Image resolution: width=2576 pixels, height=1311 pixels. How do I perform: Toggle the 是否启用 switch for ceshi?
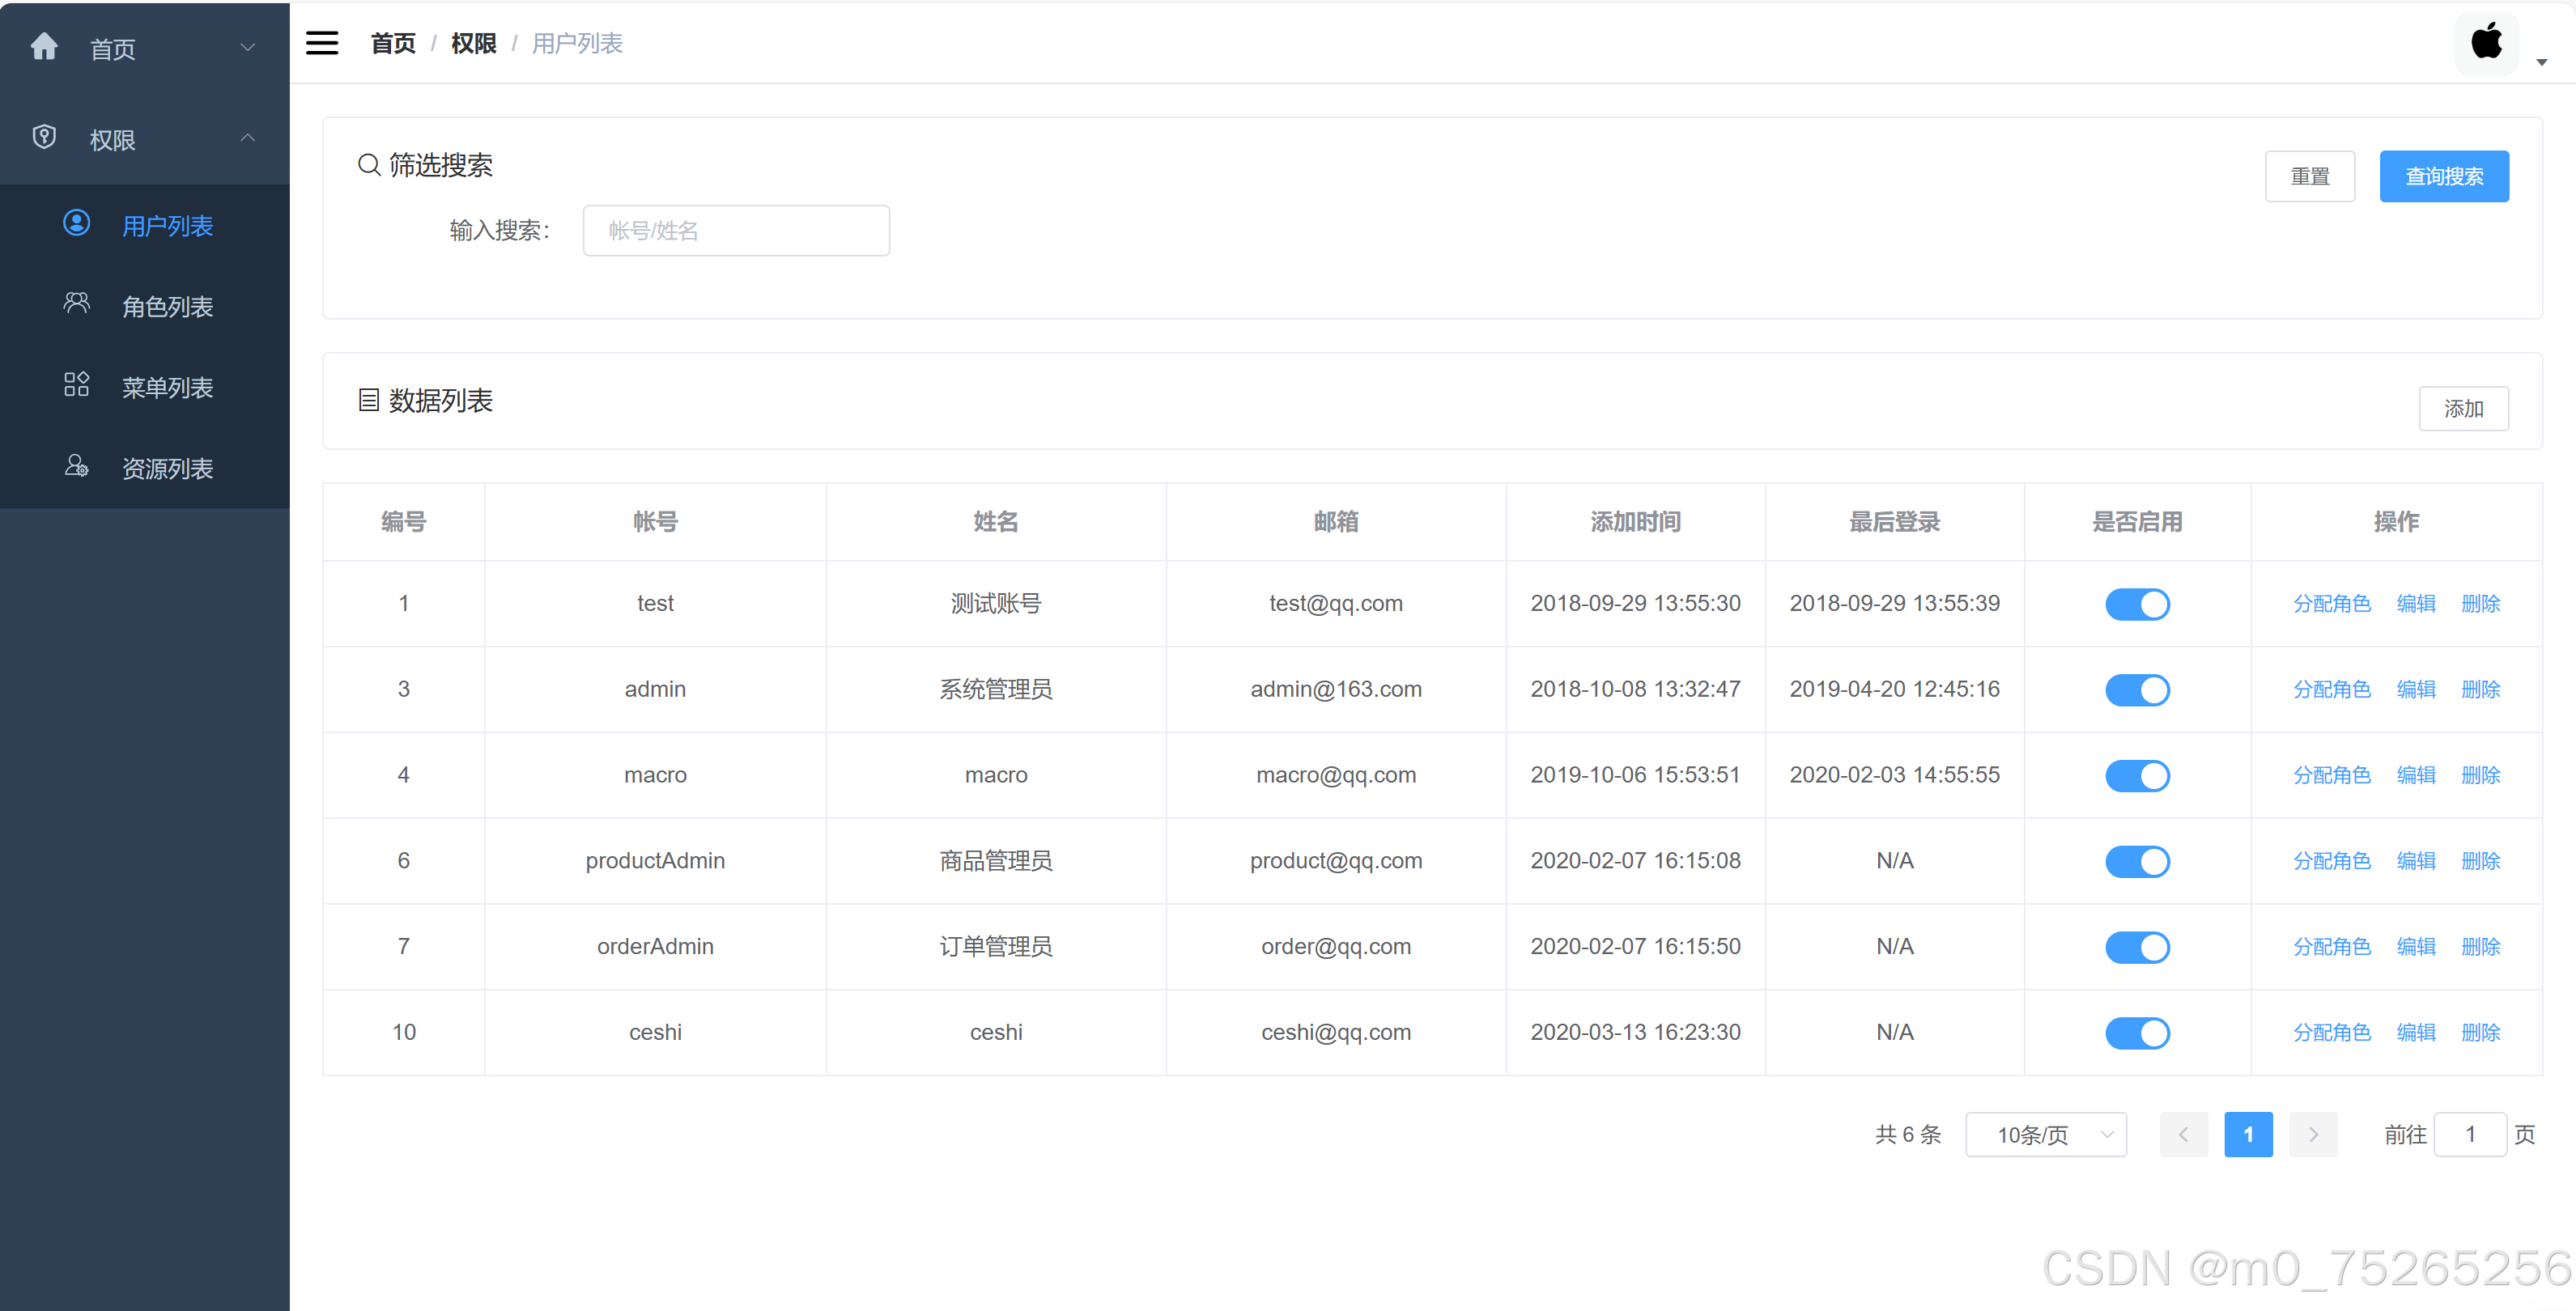(2137, 1033)
